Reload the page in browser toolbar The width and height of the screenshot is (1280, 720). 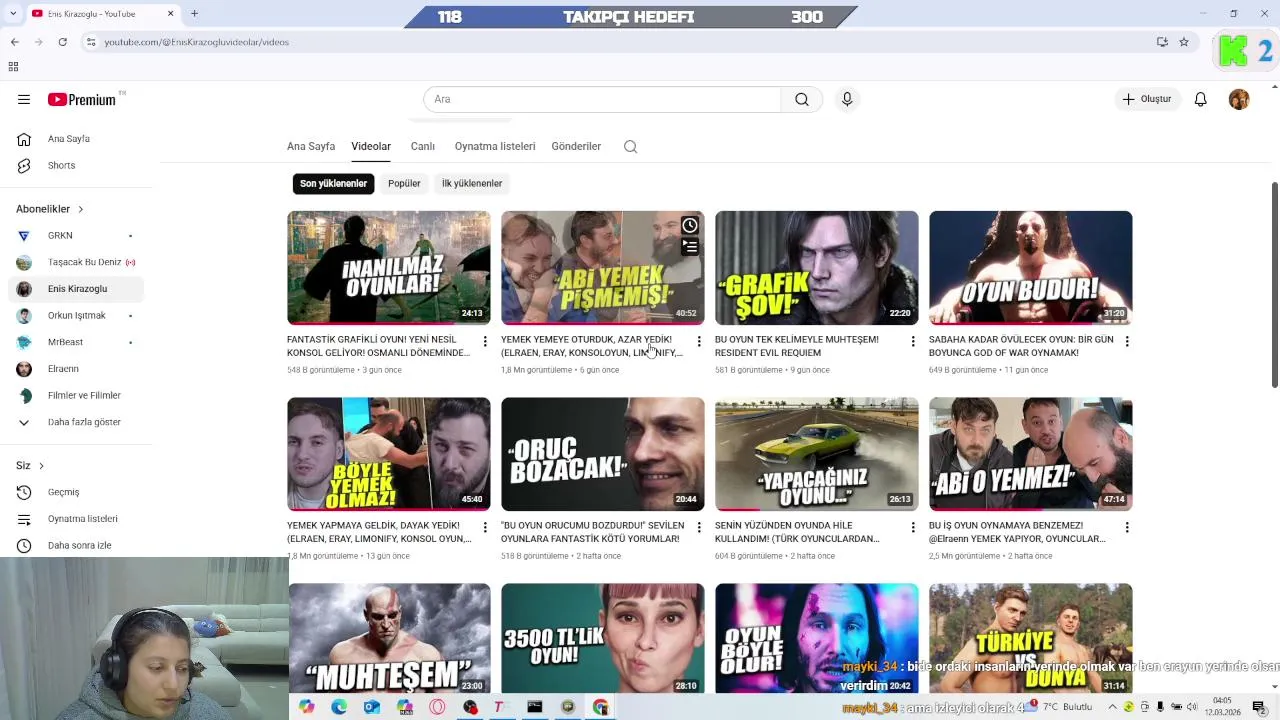pyautogui.click(x=62, y=42)
